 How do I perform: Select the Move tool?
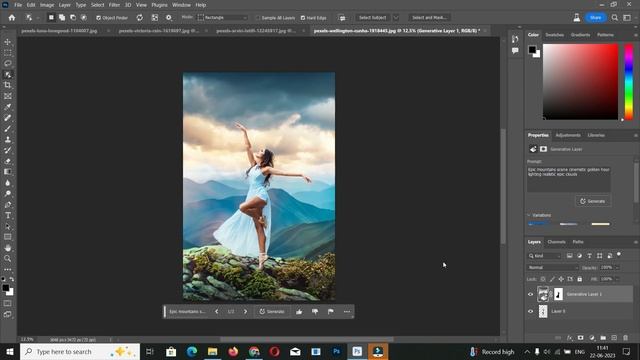click(x=8, y=42)
